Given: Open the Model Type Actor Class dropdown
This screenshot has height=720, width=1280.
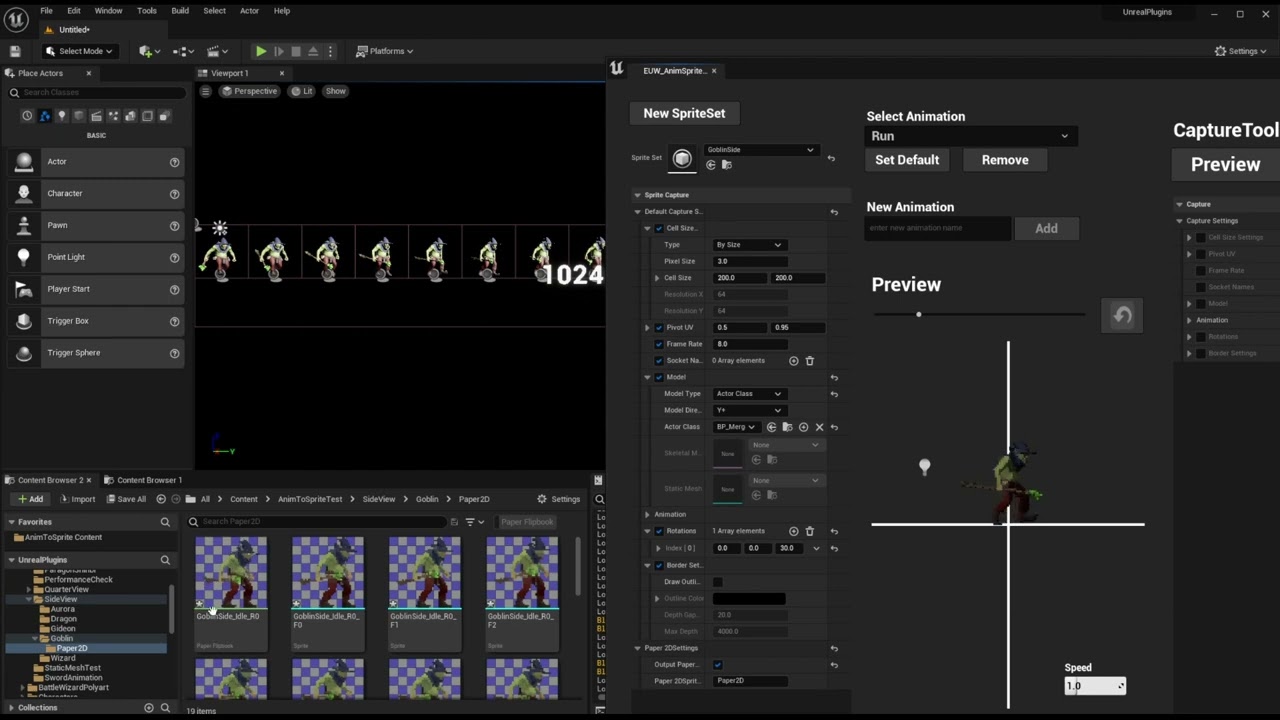Looking at the screenshot, I should tap(749, 393).
